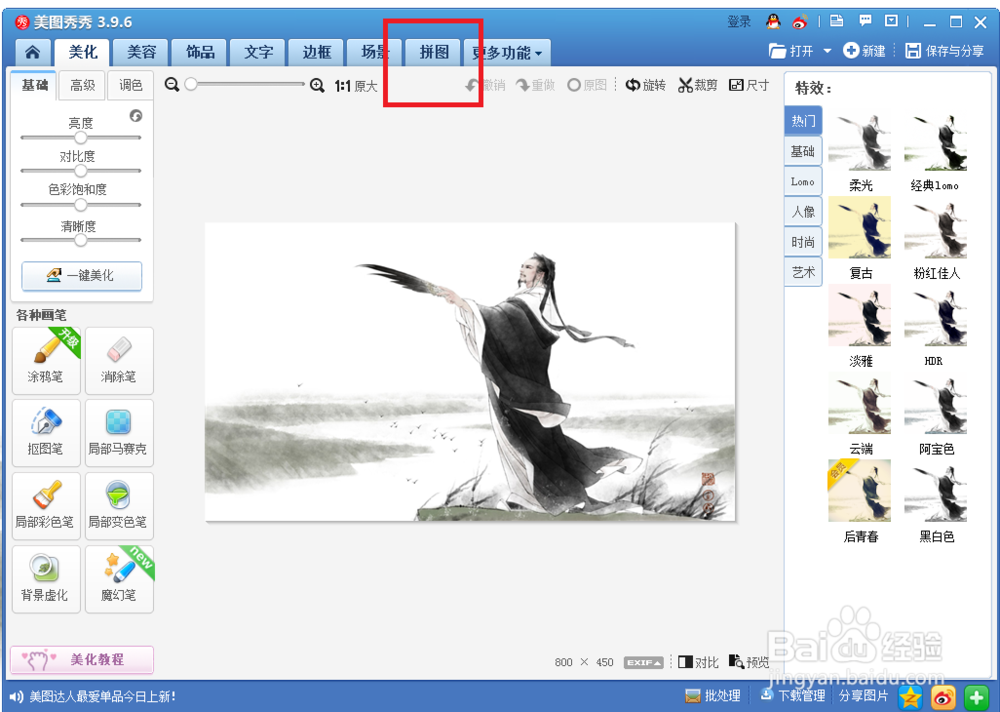The width and height of the screenshot is (1000, 712).
Task: Crop the image with 裁剪
Action: tap(698, 85)
